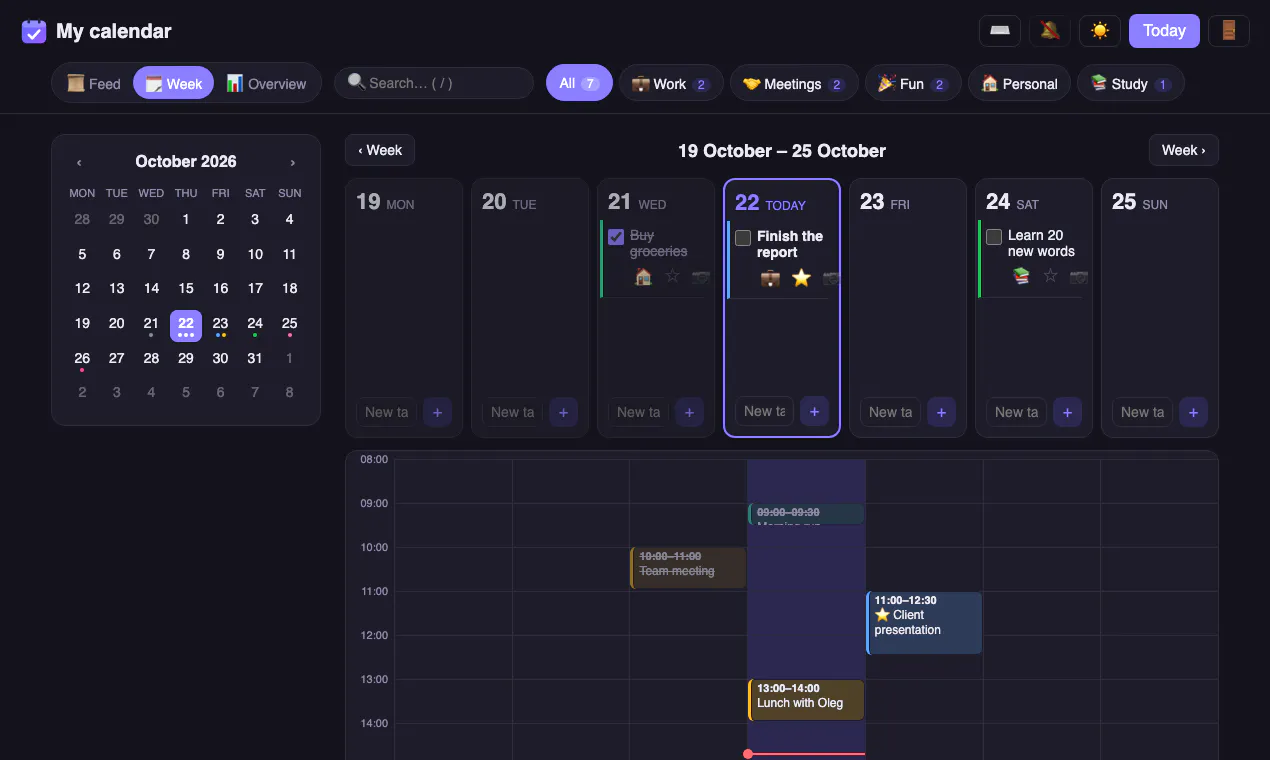Click the 25 SUN day header
The image size is (1270, 760).
click(x=1140, y=202)
